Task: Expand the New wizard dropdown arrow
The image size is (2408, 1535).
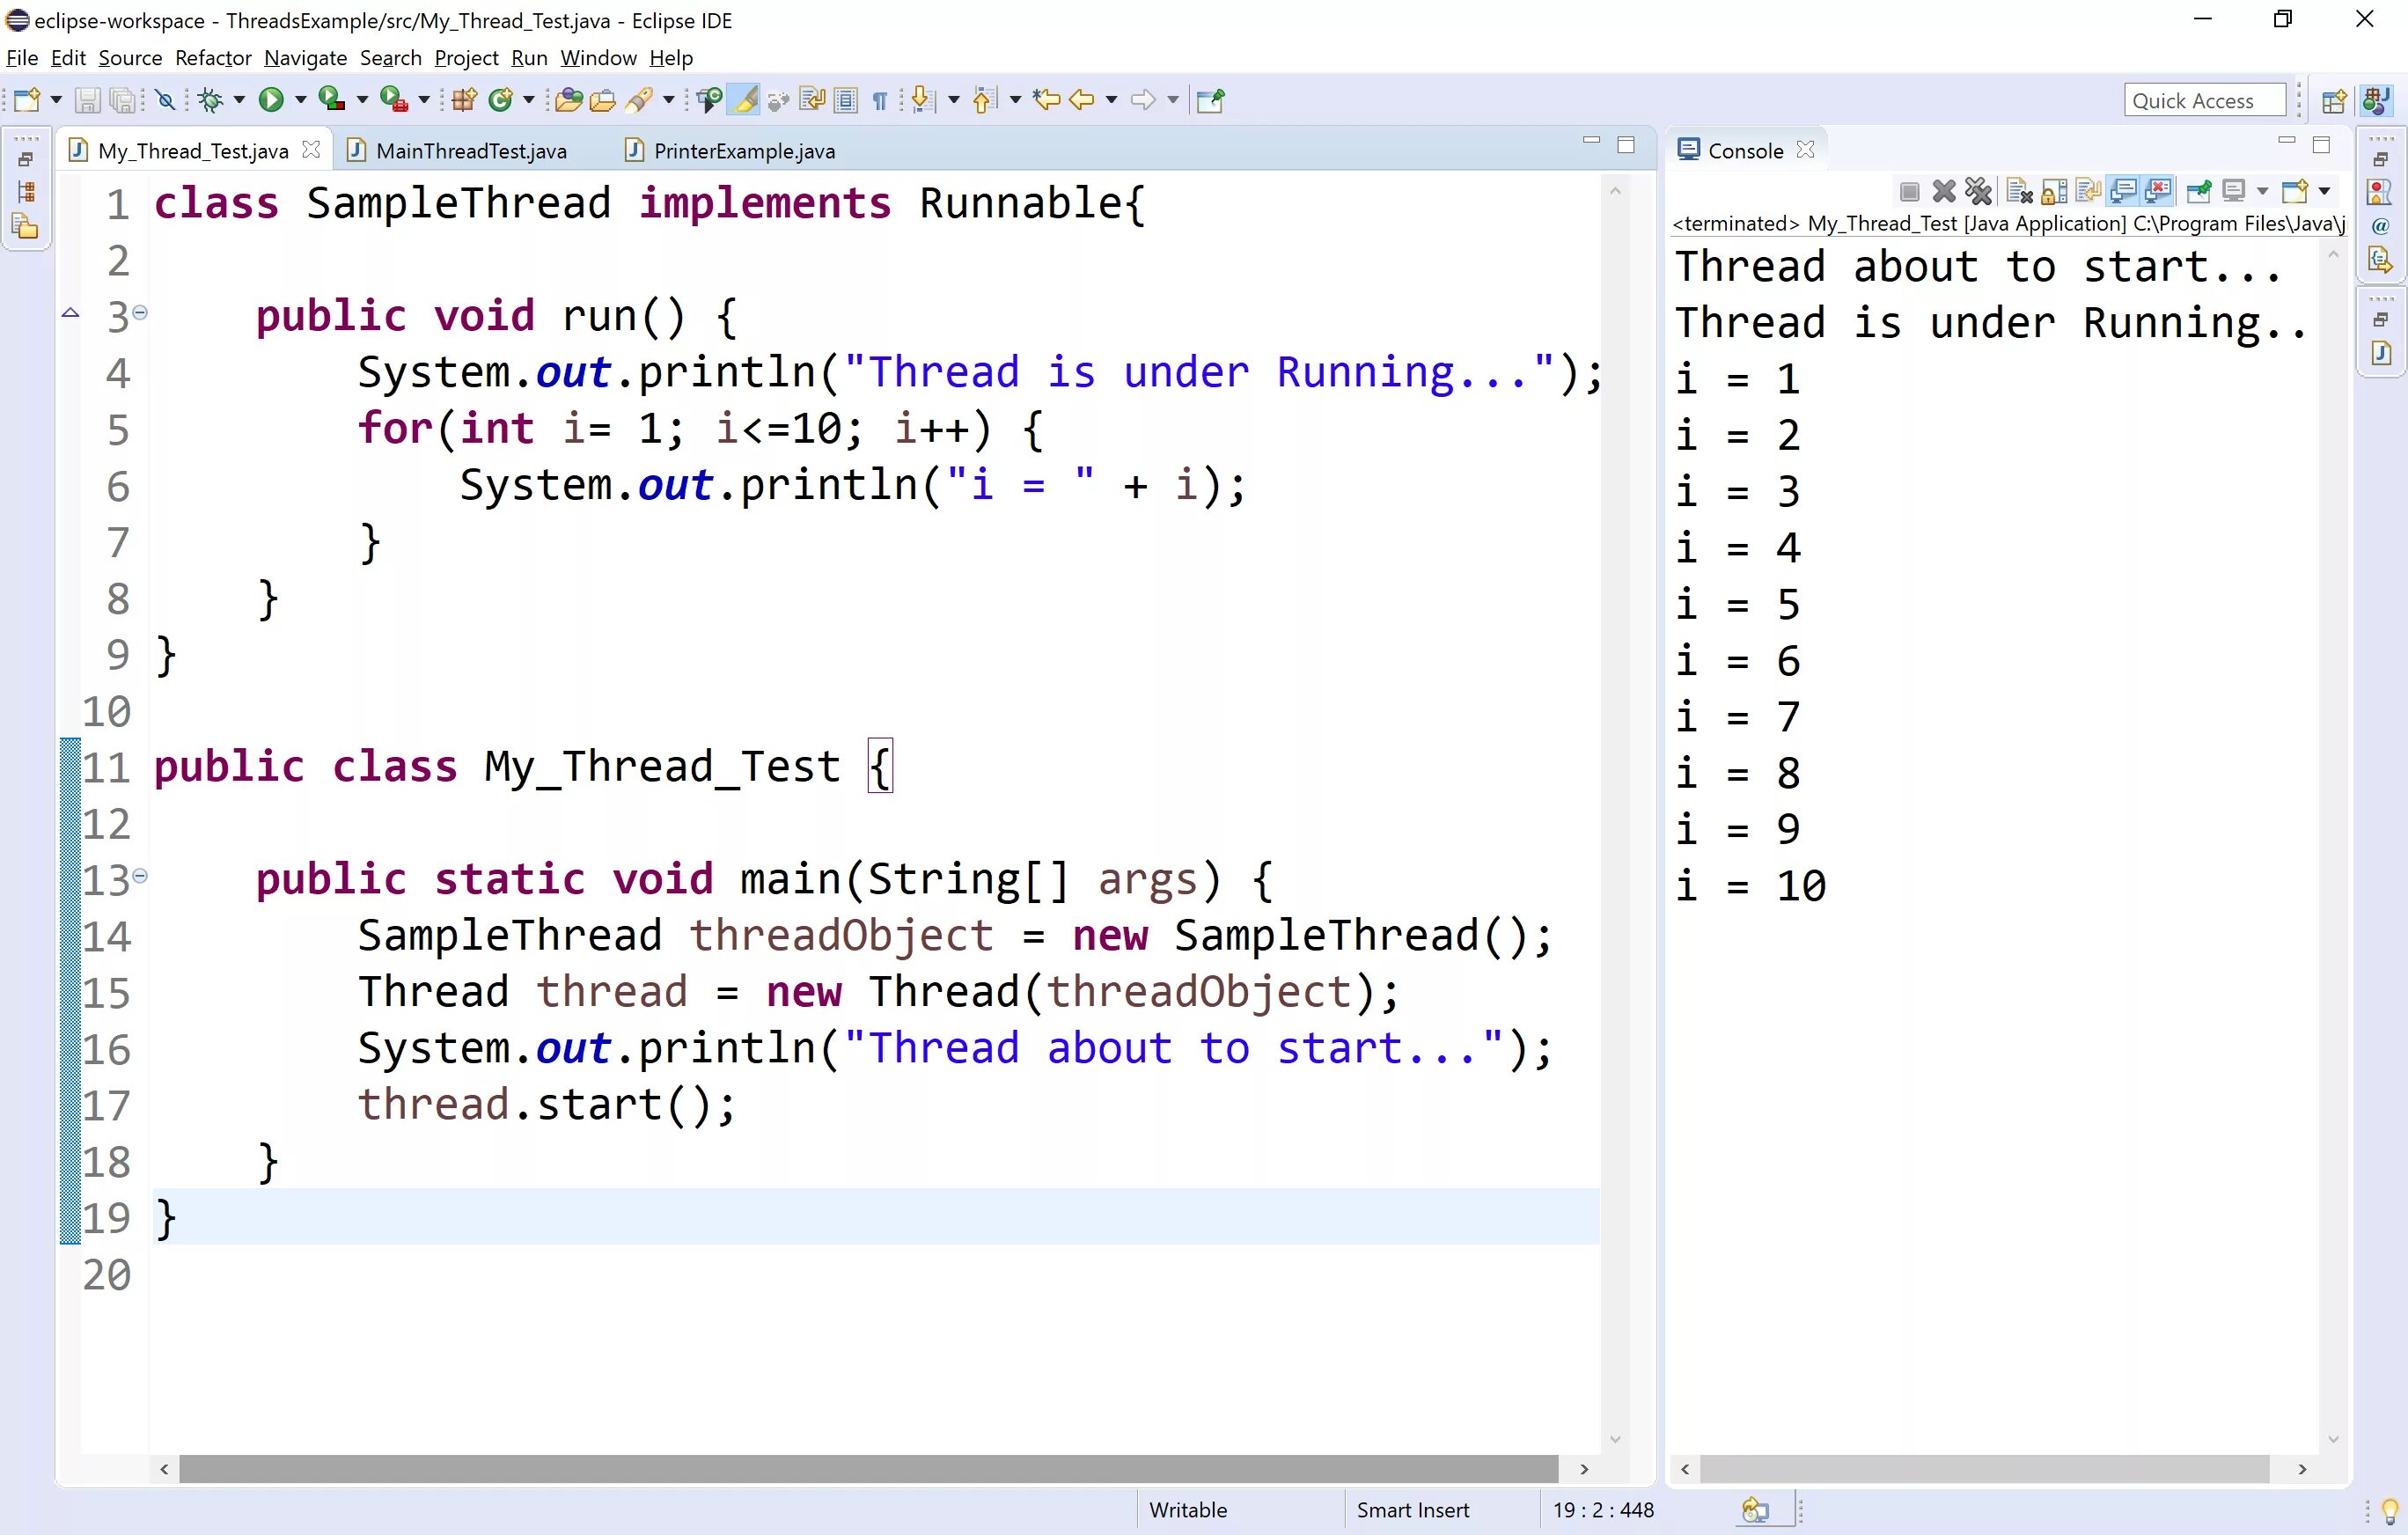Action: pyautogui.click(x=55, y=99)
